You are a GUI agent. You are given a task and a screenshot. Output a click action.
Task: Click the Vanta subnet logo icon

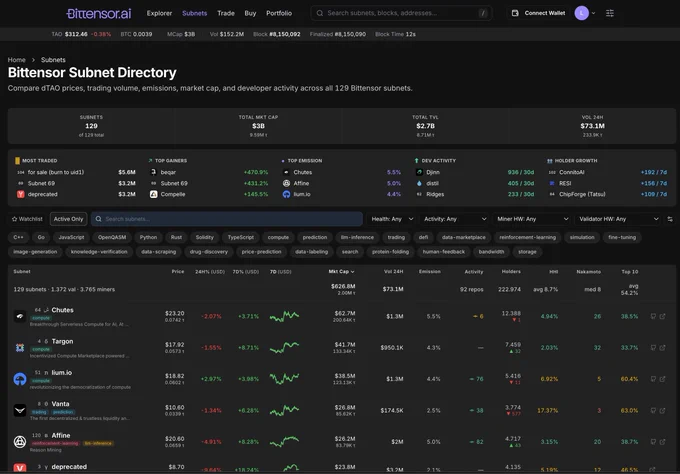(20, 410)
